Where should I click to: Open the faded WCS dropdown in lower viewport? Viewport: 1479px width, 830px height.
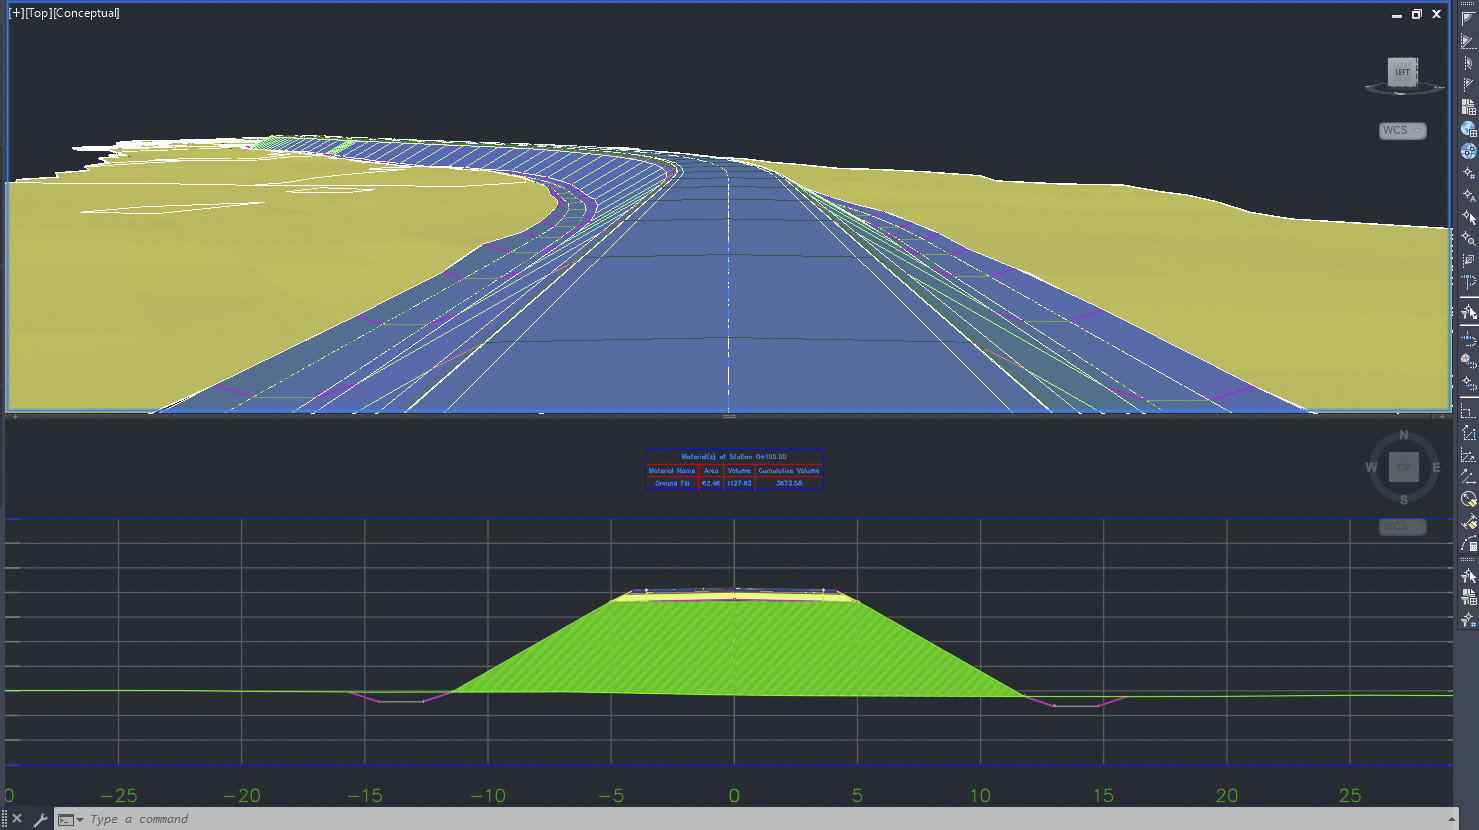click(x=1402, y=527)
